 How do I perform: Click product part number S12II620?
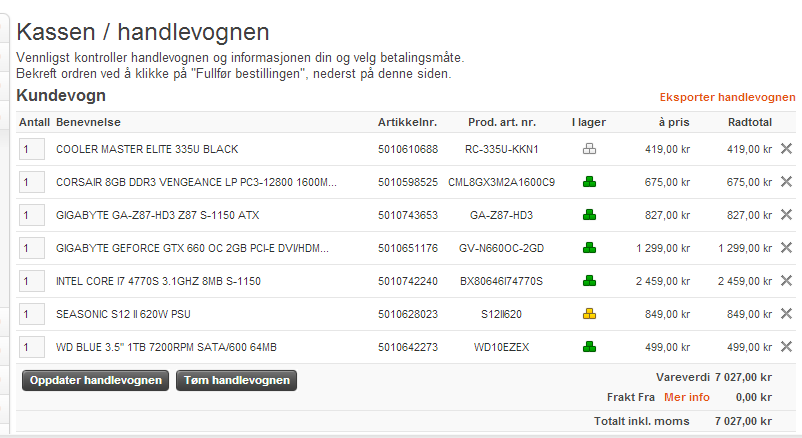(x=501, y=314)
